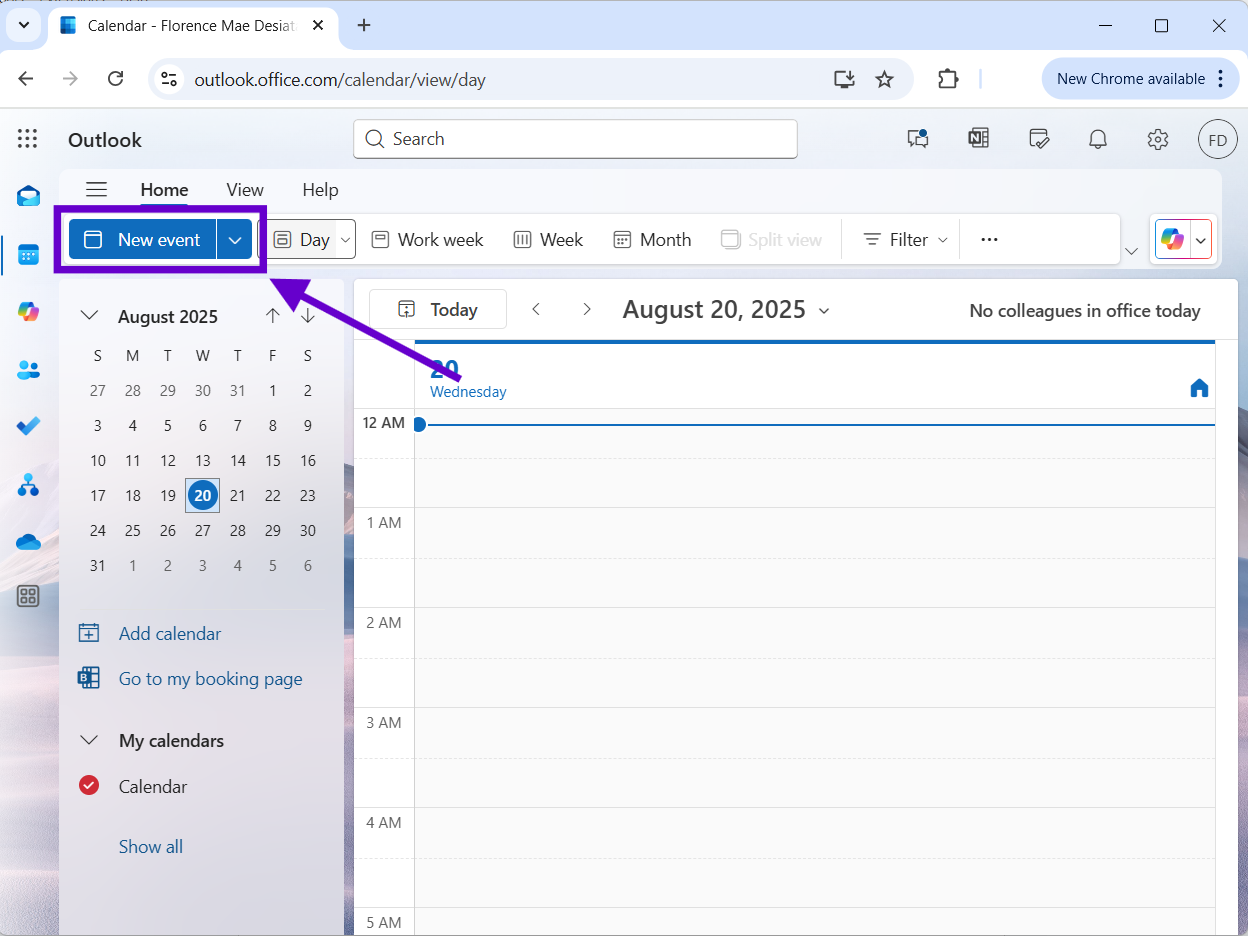The height and width of the screenshot is (936, 1248).
Task: Click the work location home icon
Action: click(x=1199, y=388)
